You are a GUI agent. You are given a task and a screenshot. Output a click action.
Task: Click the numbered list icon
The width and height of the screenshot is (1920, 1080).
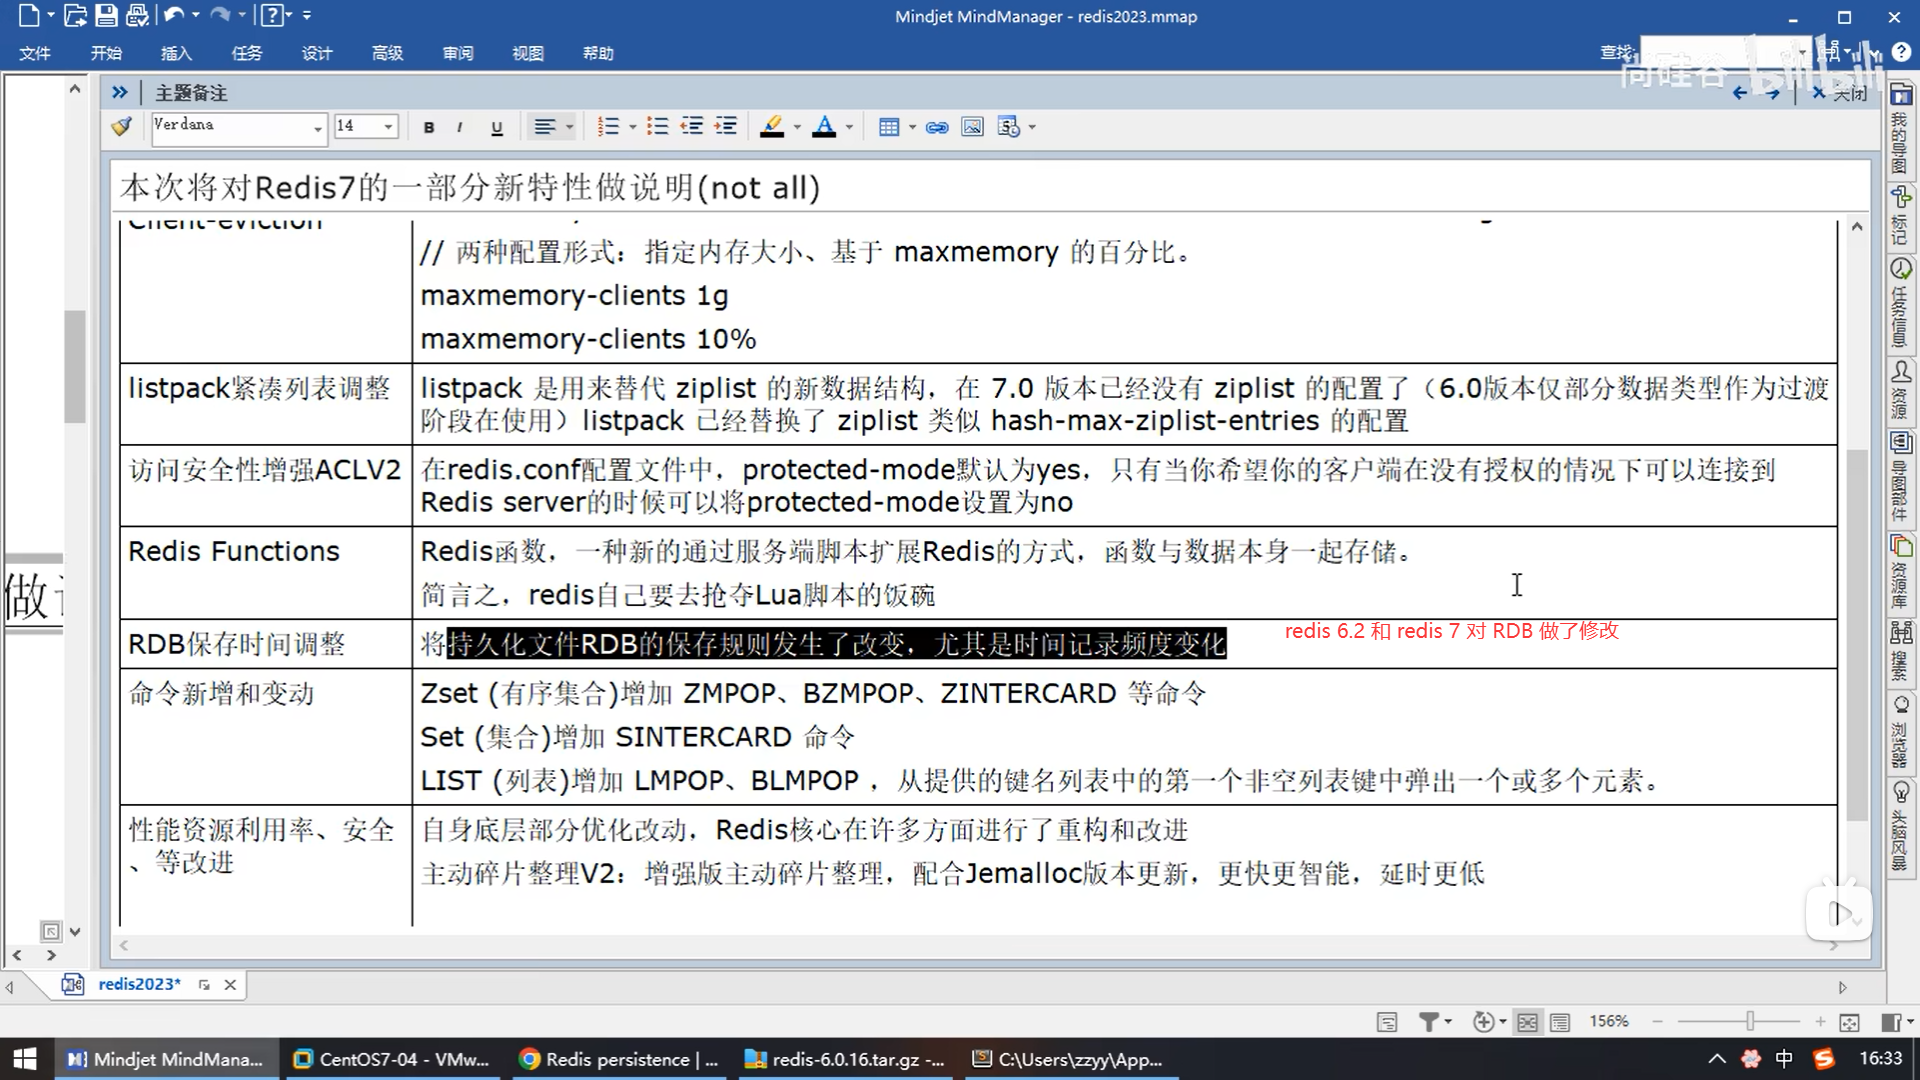coord(607,127)
